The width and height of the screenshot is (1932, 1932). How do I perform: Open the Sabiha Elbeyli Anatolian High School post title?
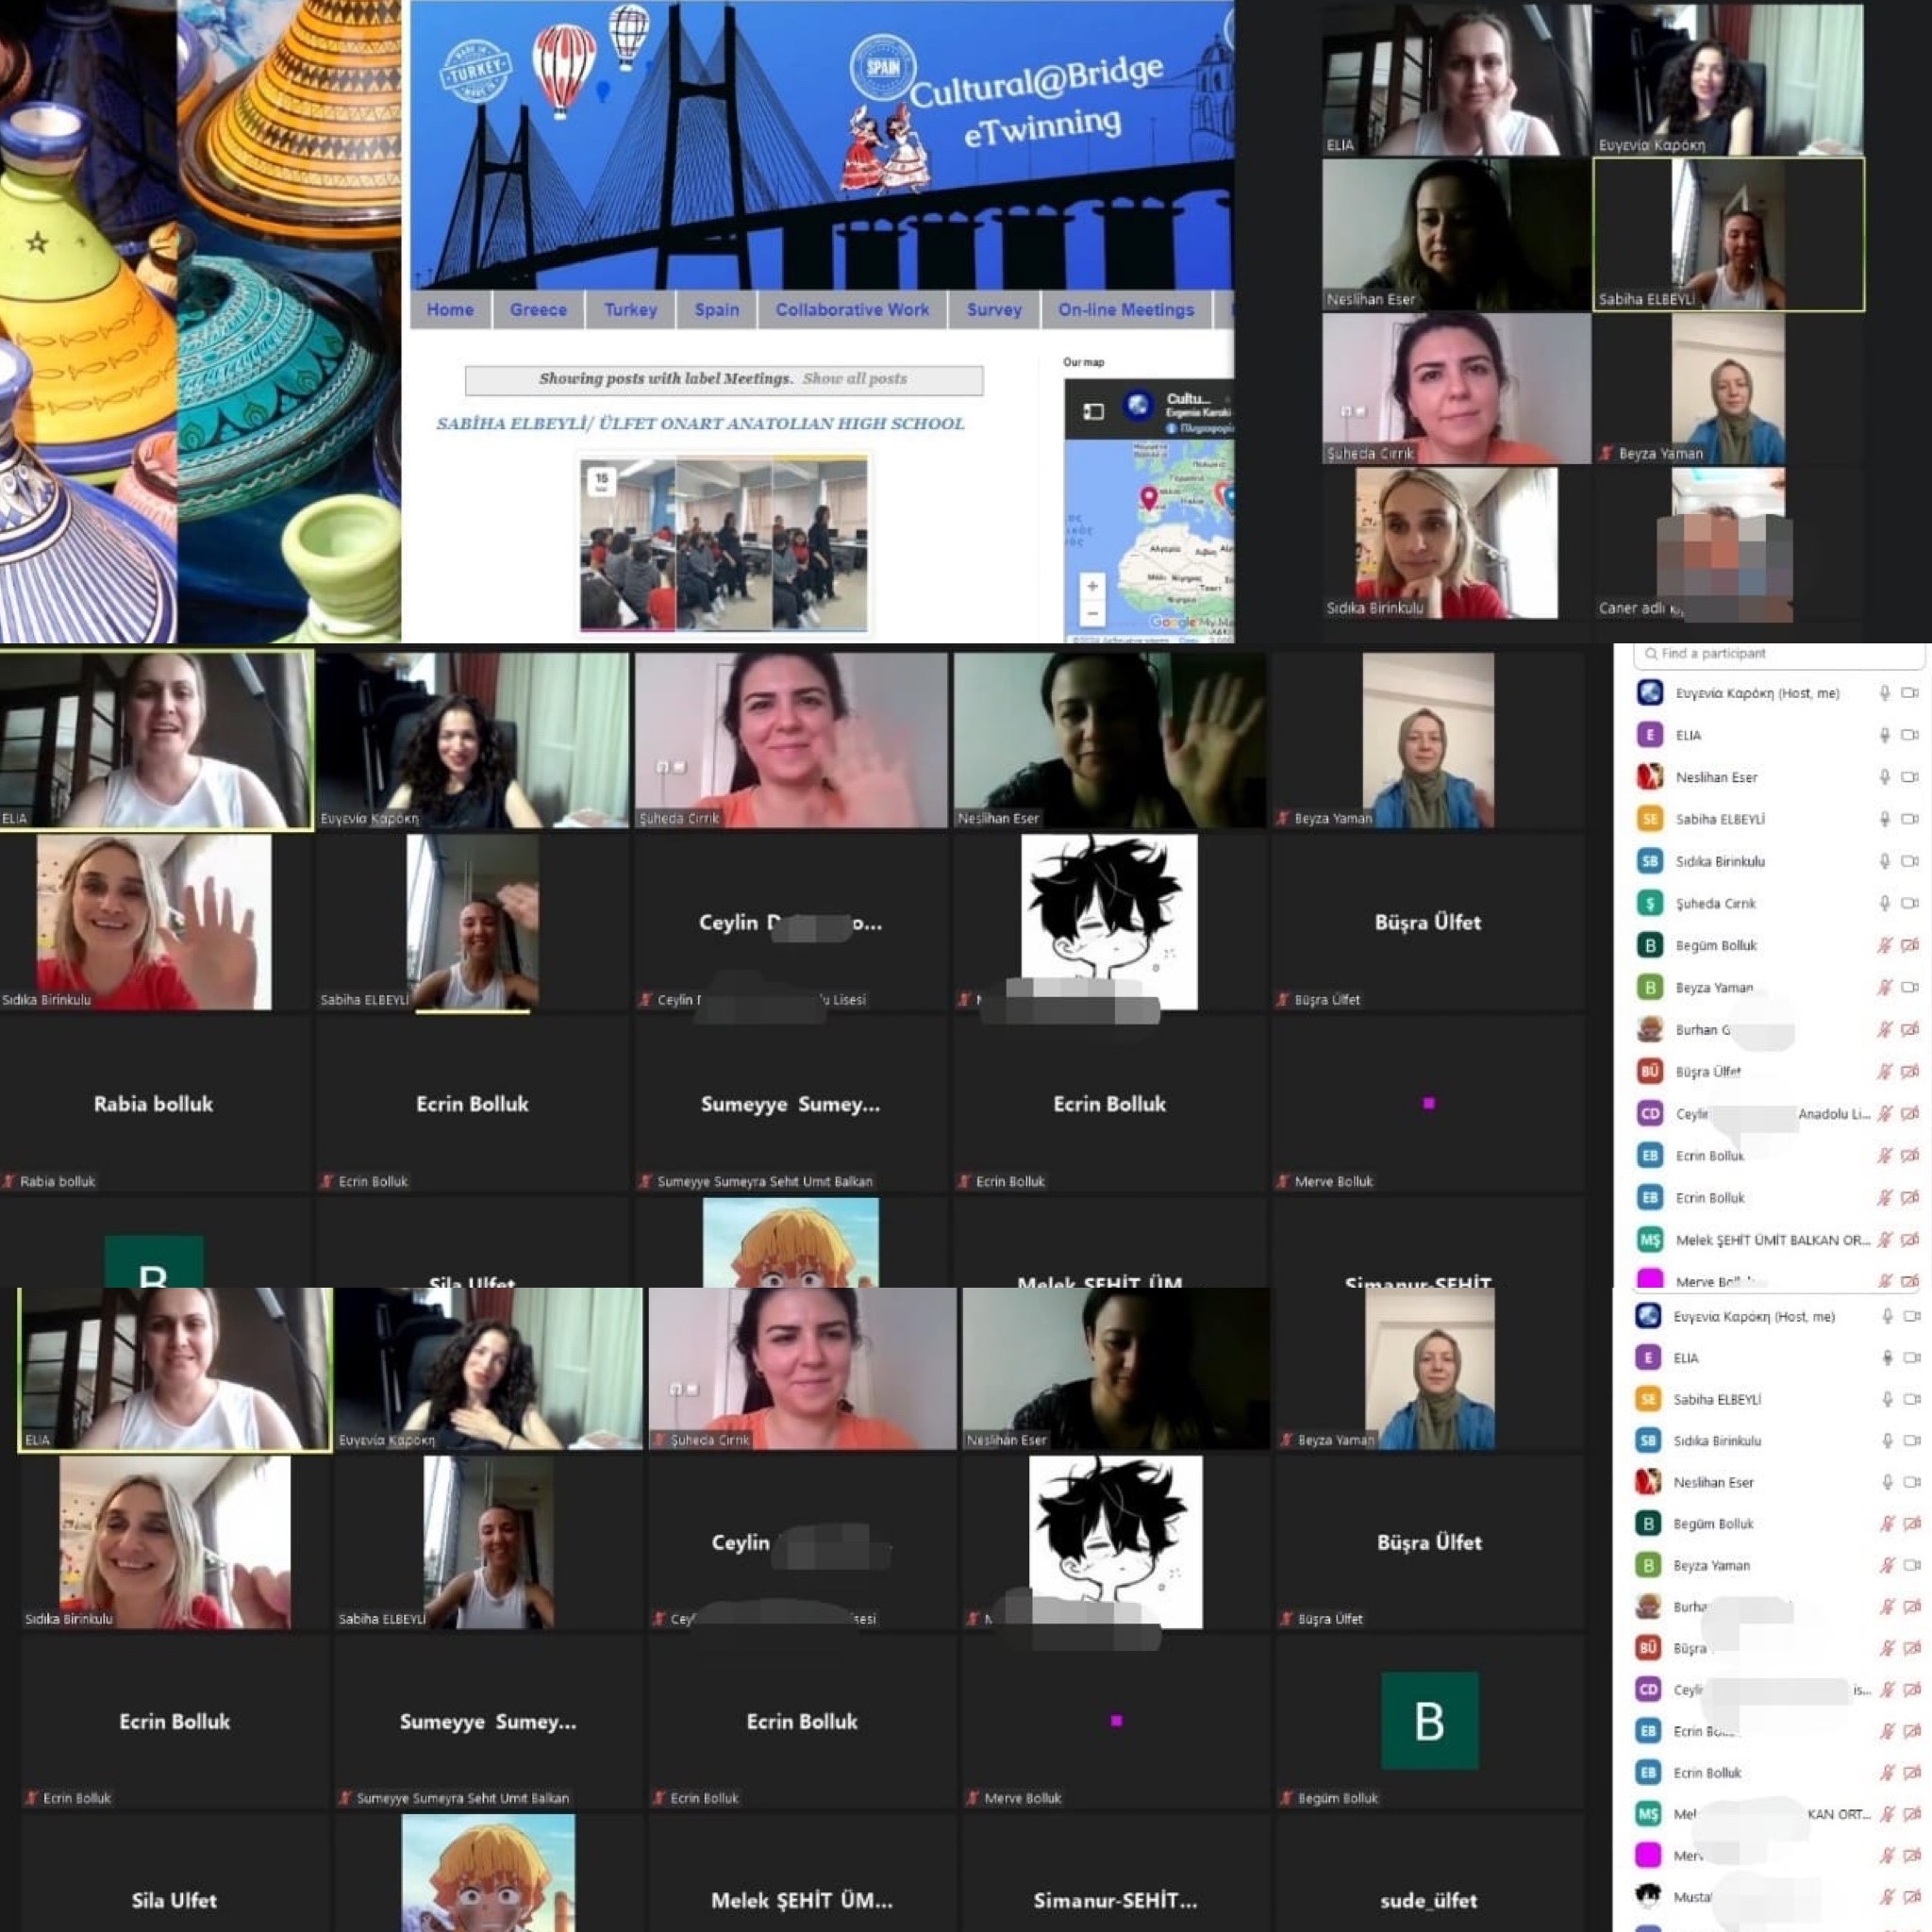pos(700,424)
